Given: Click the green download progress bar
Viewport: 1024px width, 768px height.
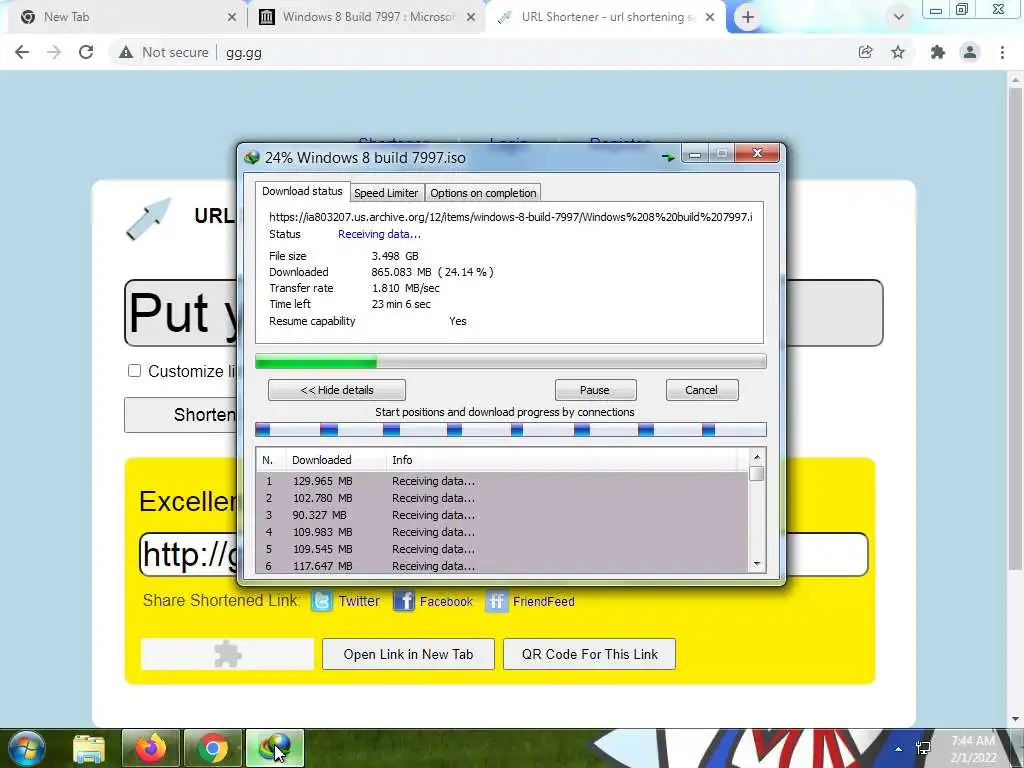Looking at the screenshot, I should 511,361.
